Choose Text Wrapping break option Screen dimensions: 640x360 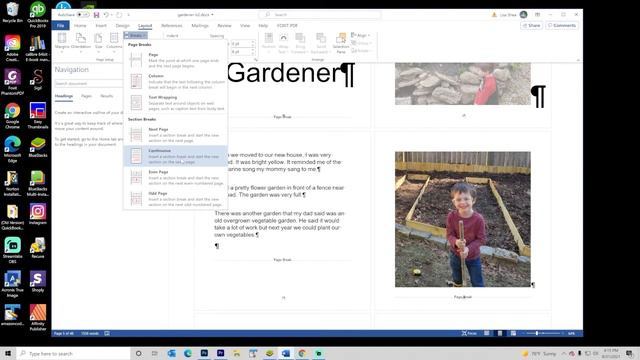176,103
